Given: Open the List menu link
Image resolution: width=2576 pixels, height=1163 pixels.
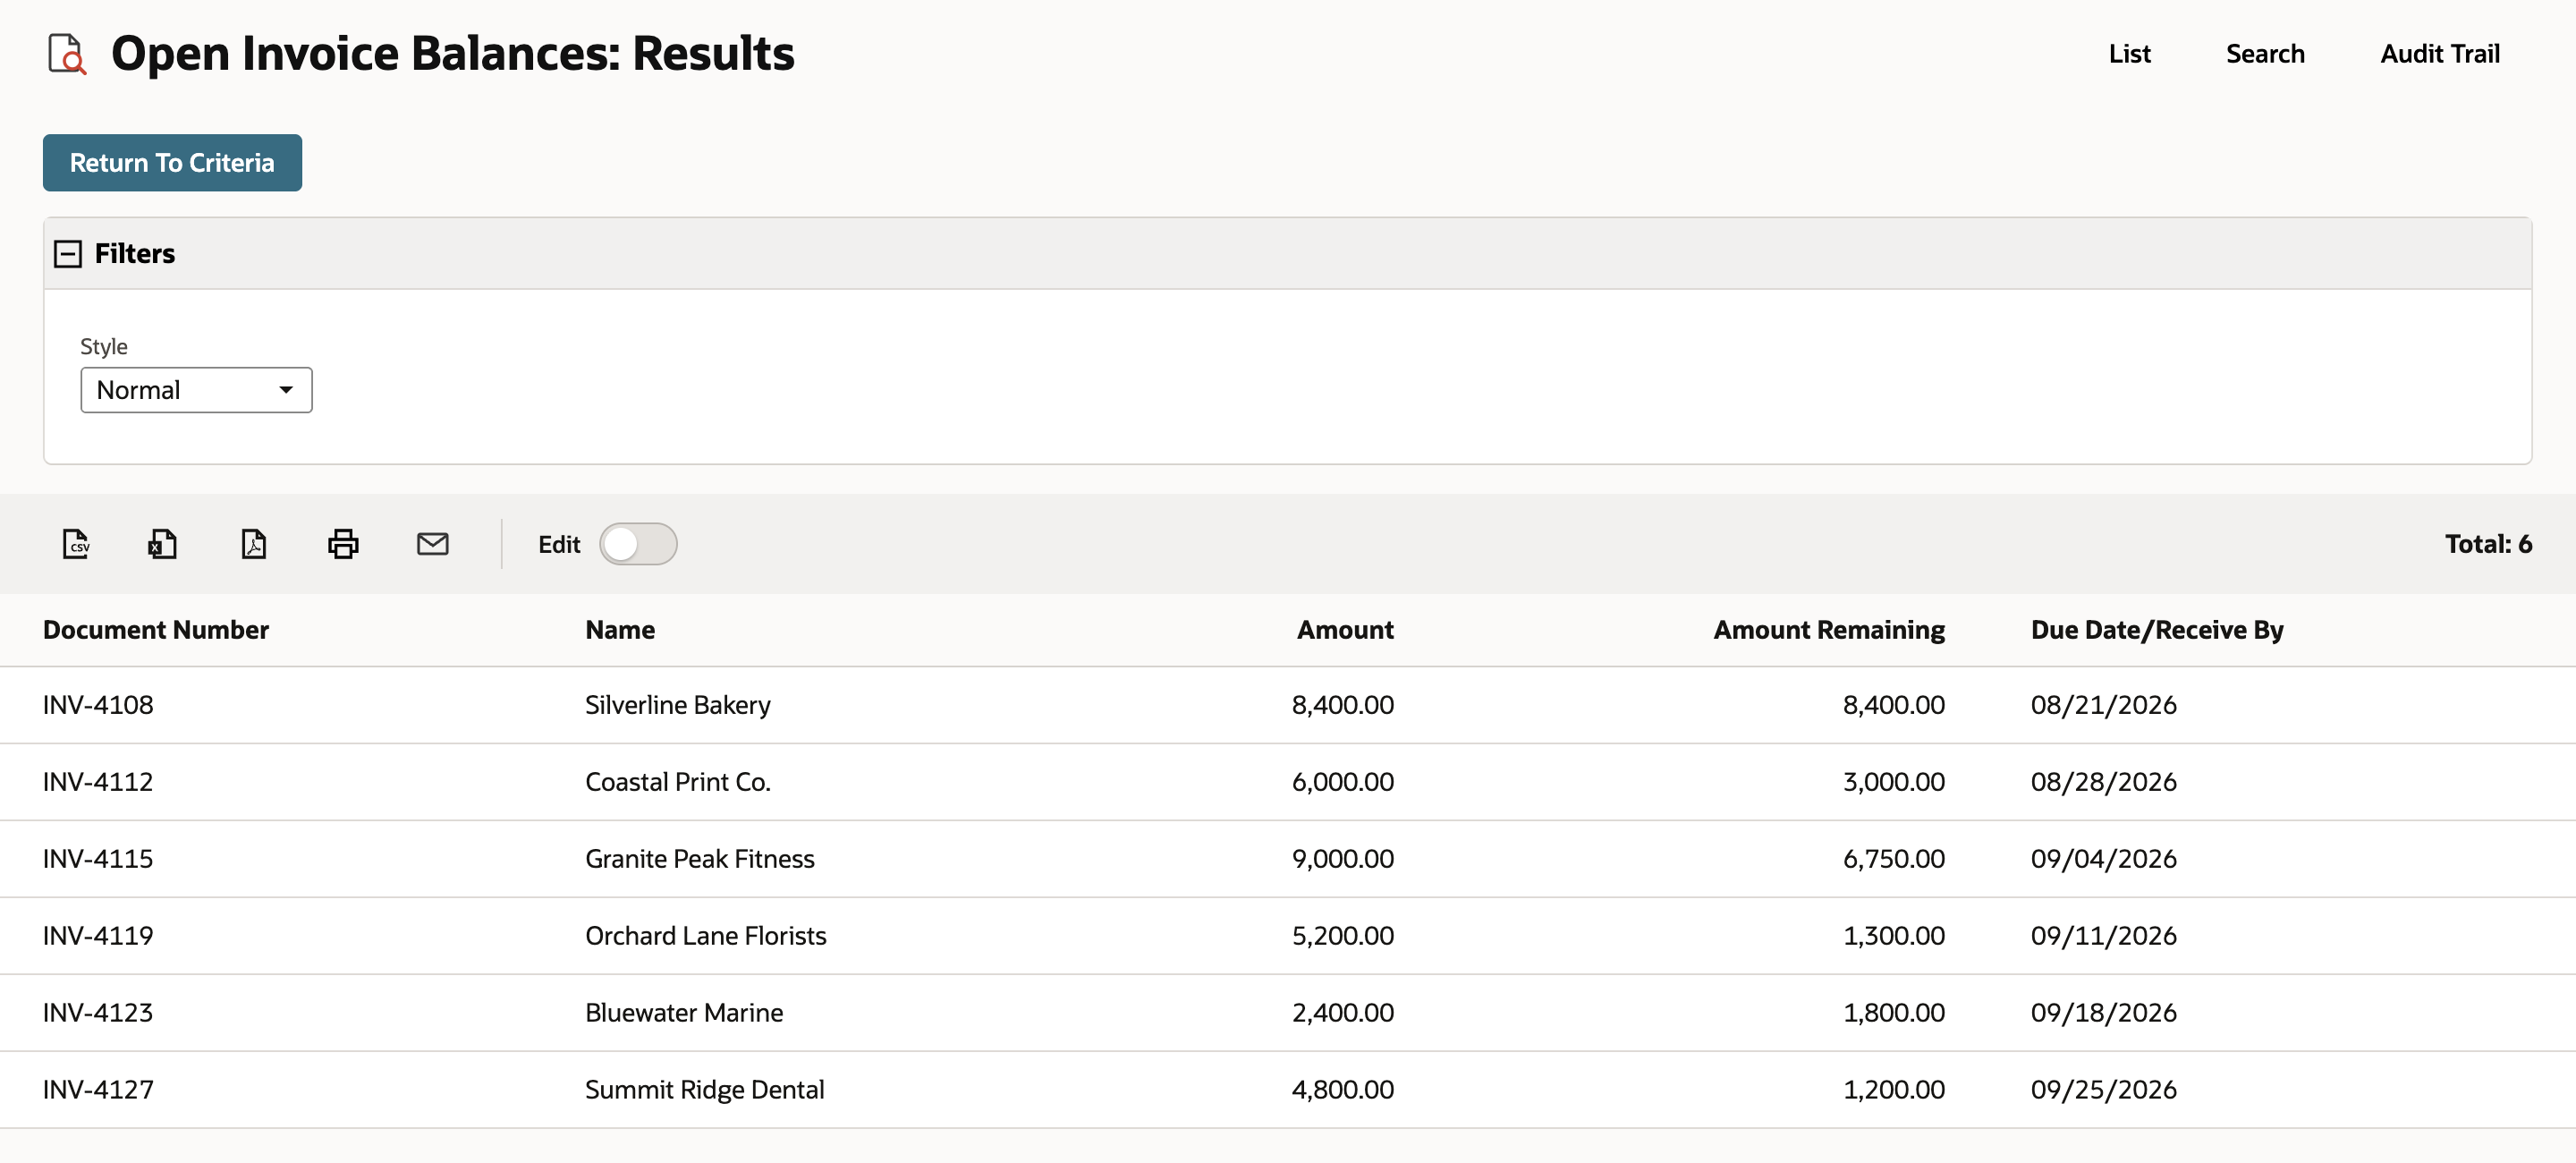Looking at the screenshot, I should click(x=2129, y=54).
